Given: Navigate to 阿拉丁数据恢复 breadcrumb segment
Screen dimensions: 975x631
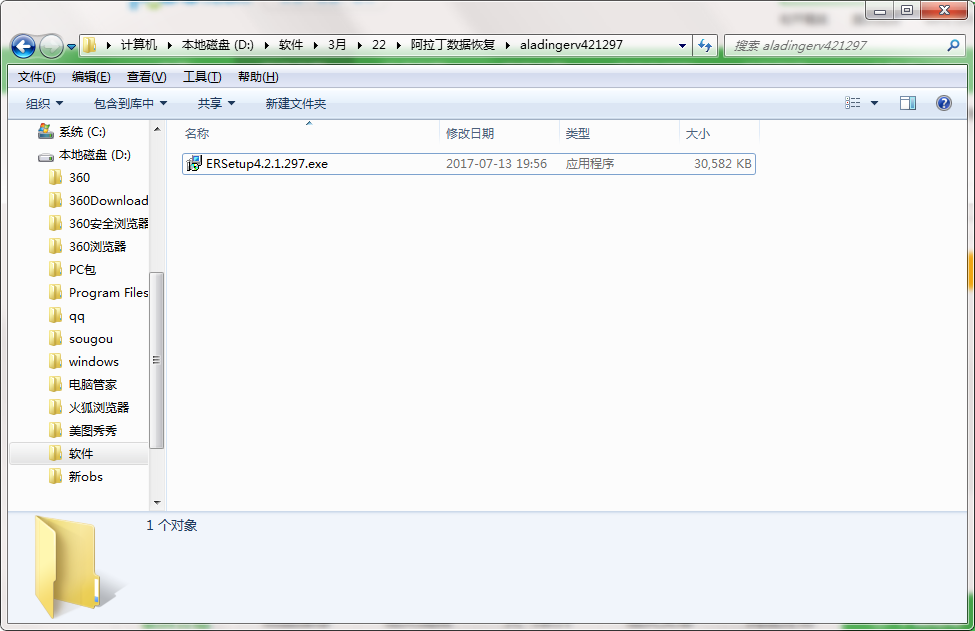Looking at the screenshot, I should pyautogui.click(x=453, y=45).
